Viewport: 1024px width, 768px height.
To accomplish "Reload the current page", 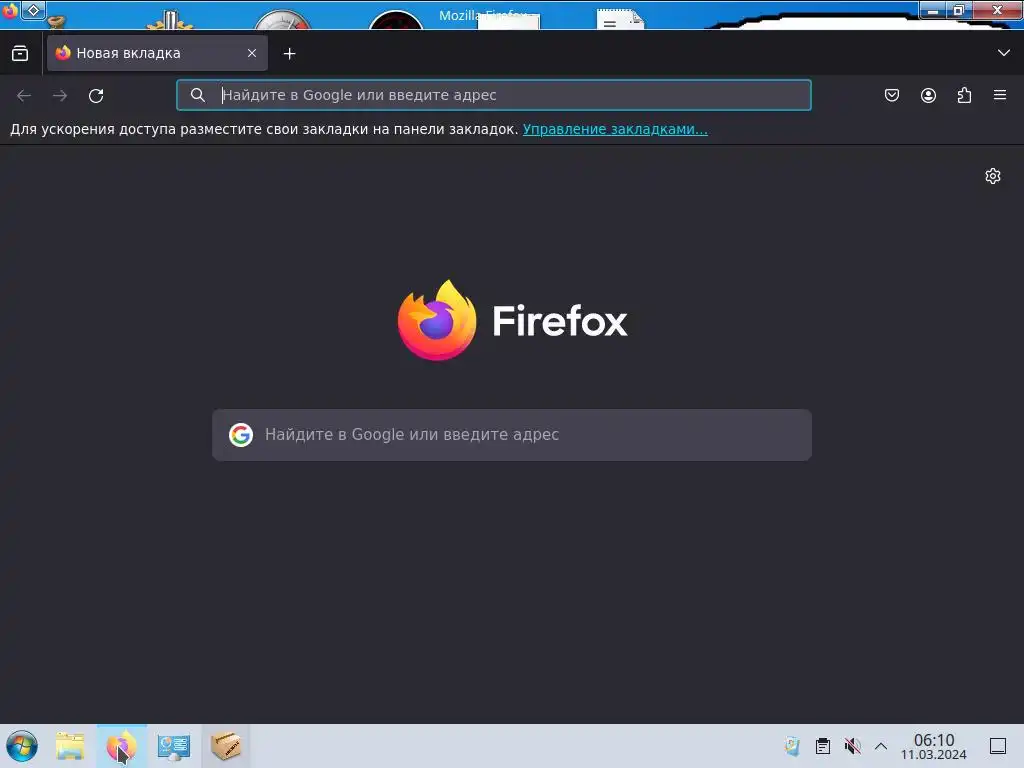I will click(x=96, y=95).
